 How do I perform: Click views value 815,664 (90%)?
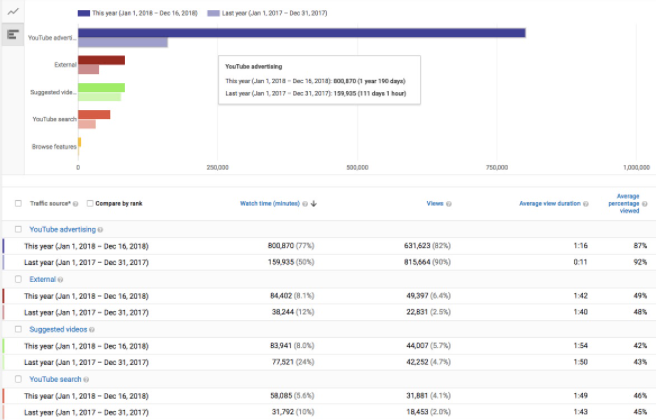click(x=427, y=262)
